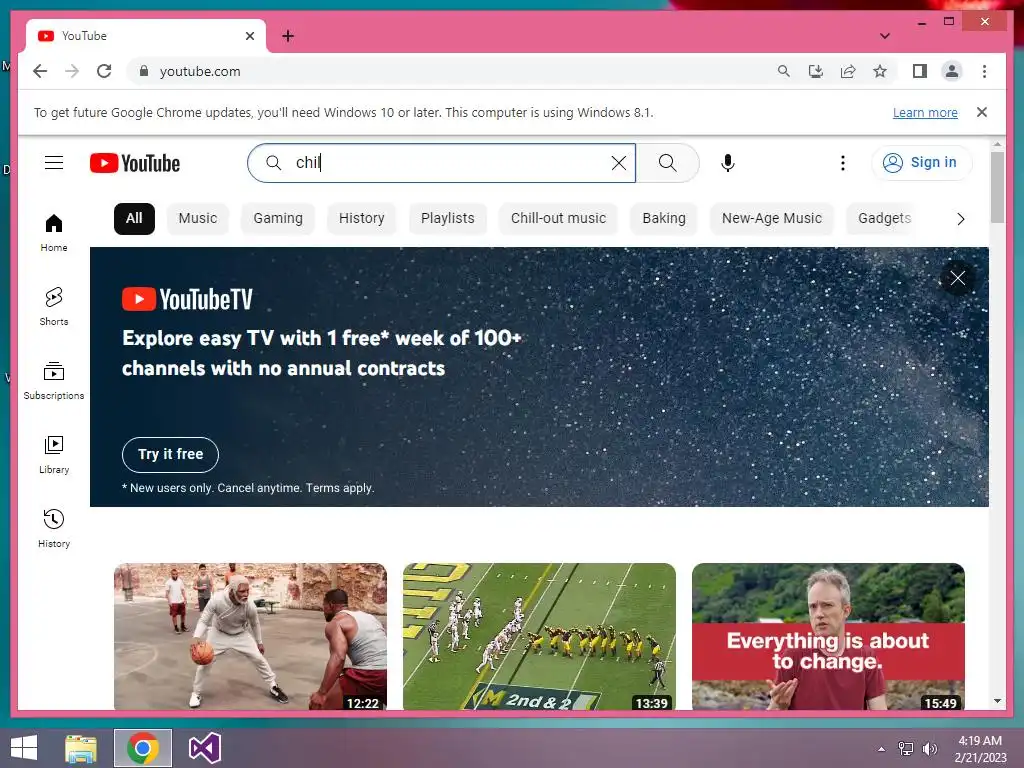Select the Playlists chip
Image resolution: width=1024 pixels, height=768 pixels.
[x=447, y=218]
